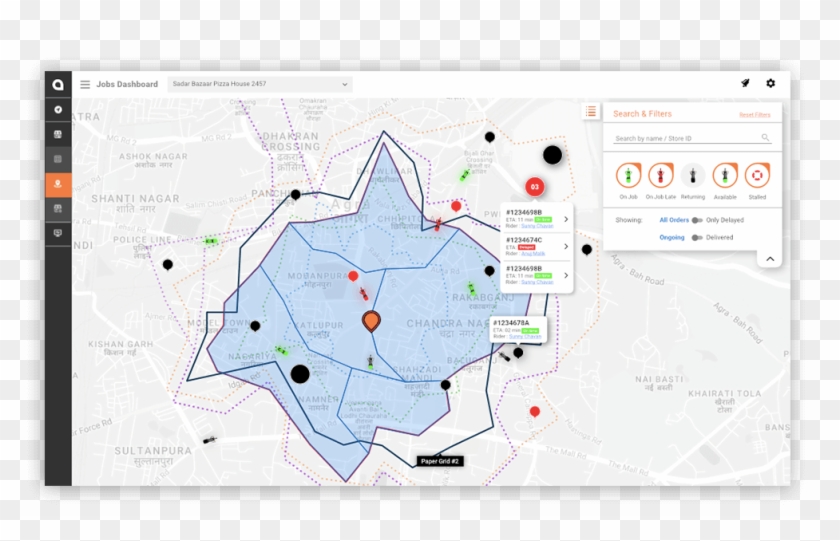
Task: Open the hamburger menu beside Jobs Dashboard
Action: 85,84
